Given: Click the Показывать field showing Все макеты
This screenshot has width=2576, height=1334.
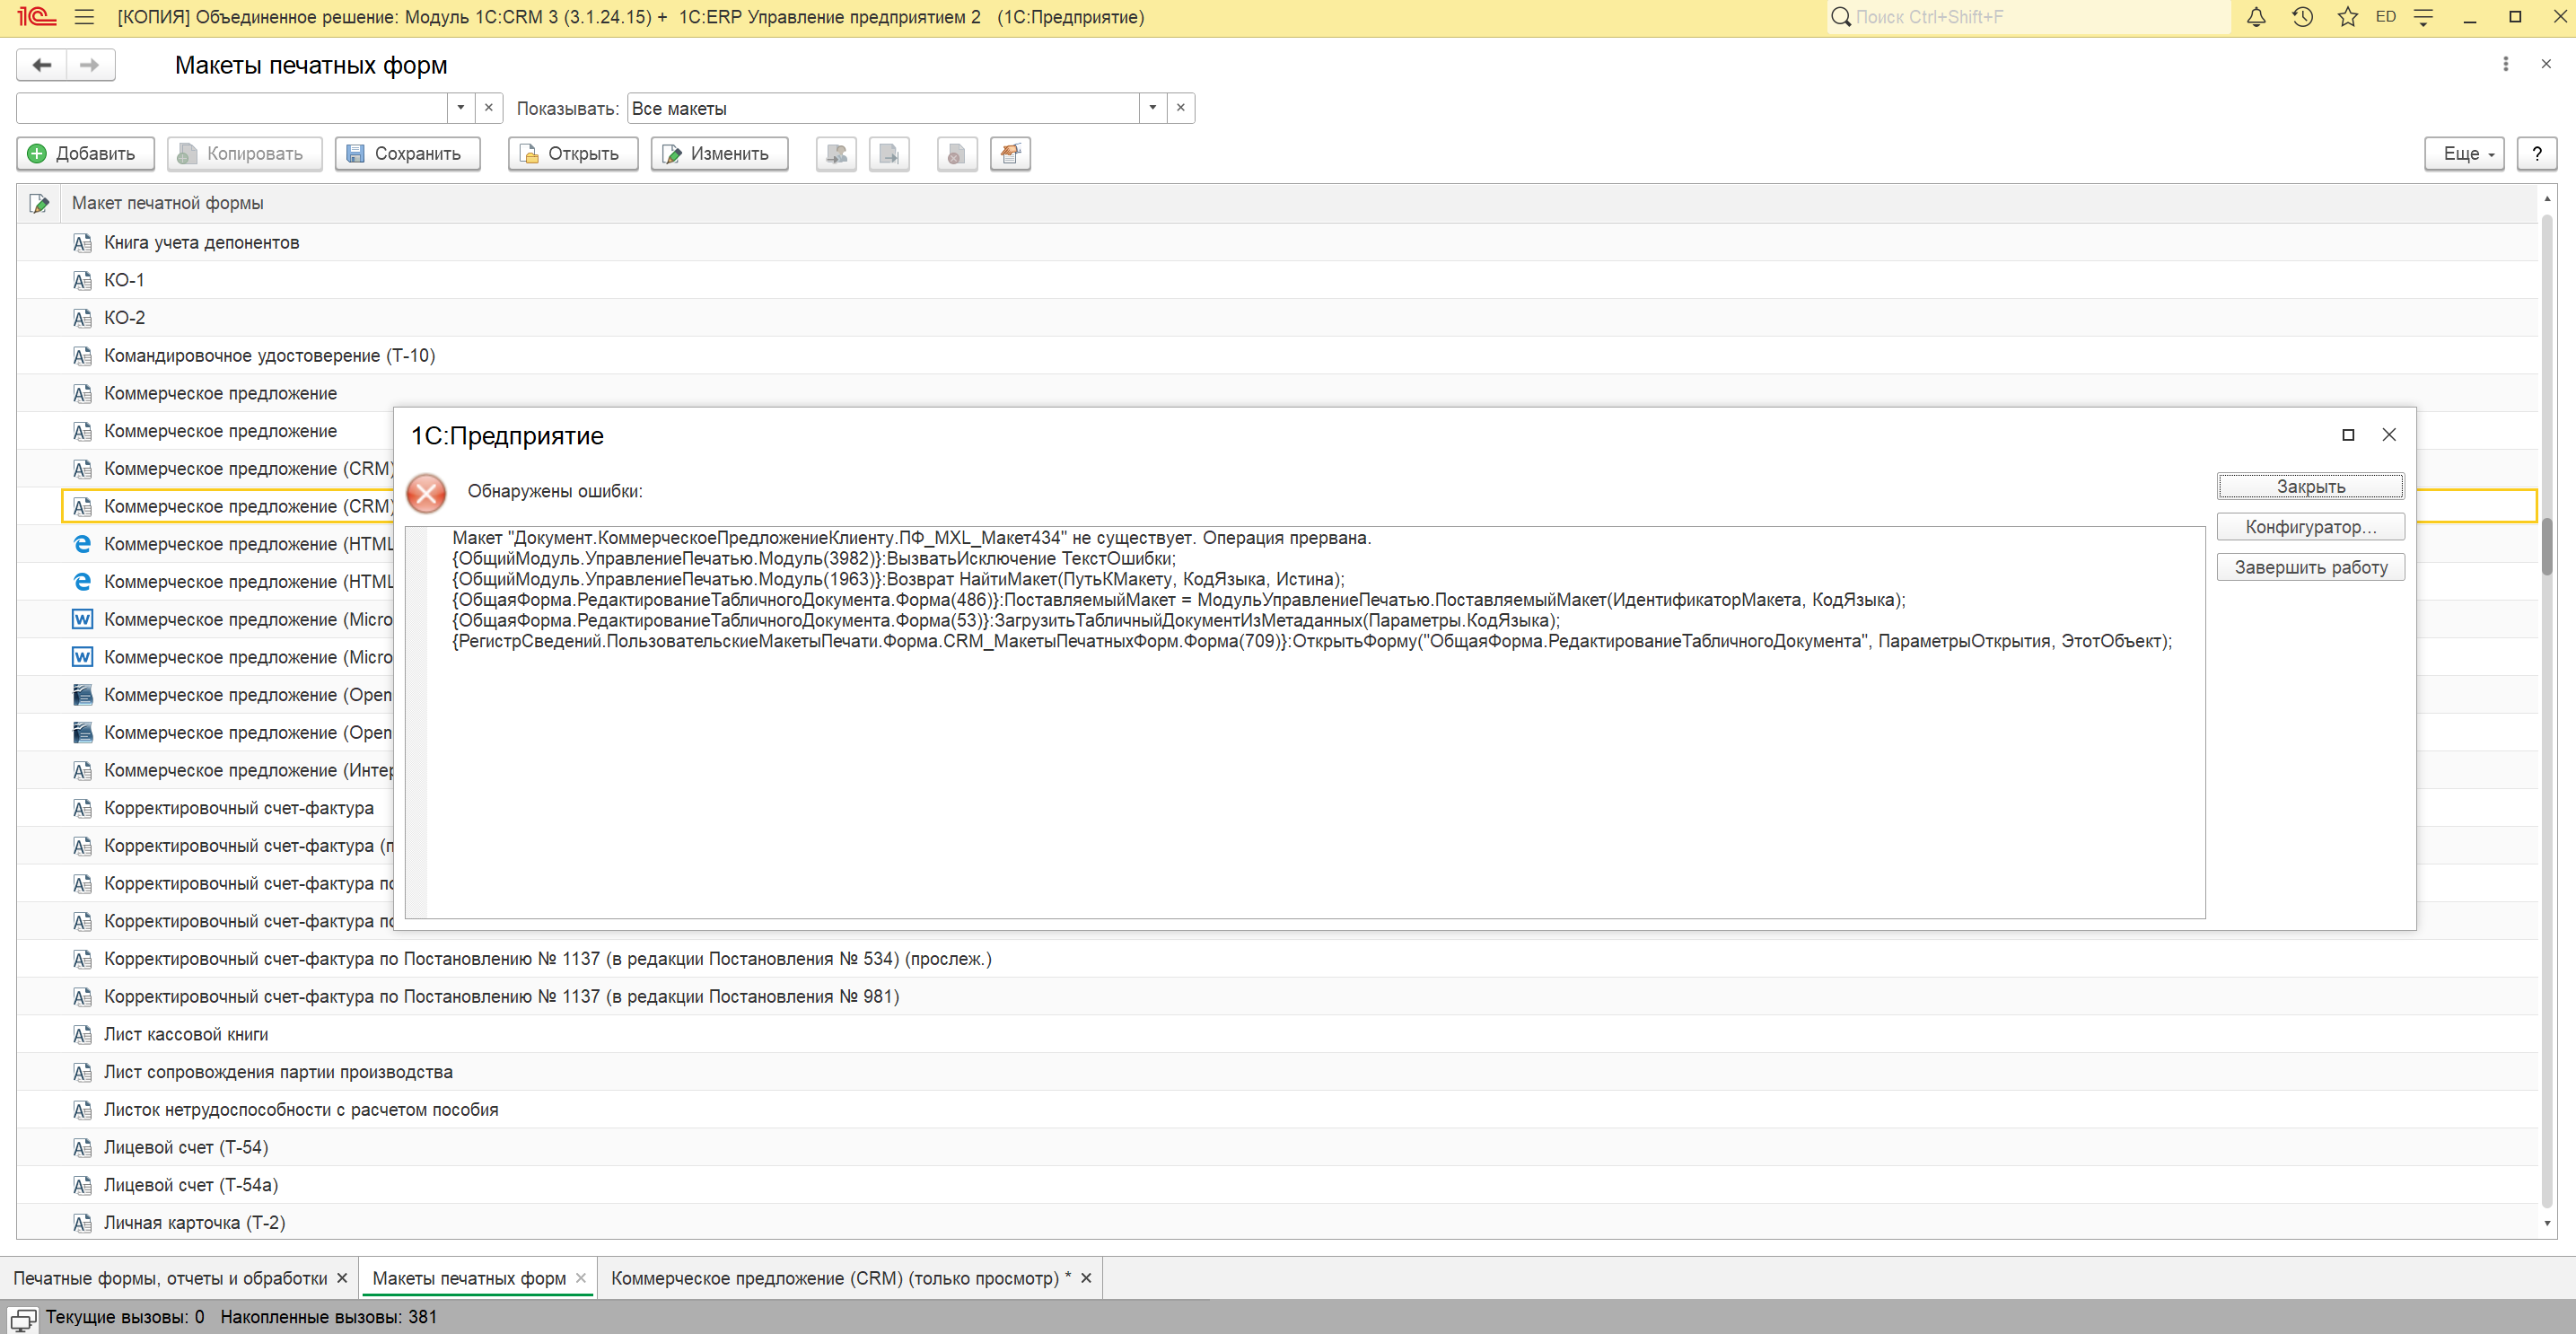Looking at the screenshot, I should [883, 108].
